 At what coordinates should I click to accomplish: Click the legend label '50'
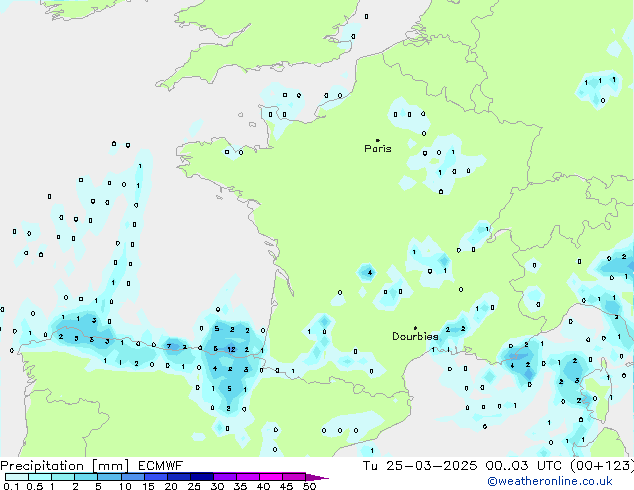tap(309, 486)
